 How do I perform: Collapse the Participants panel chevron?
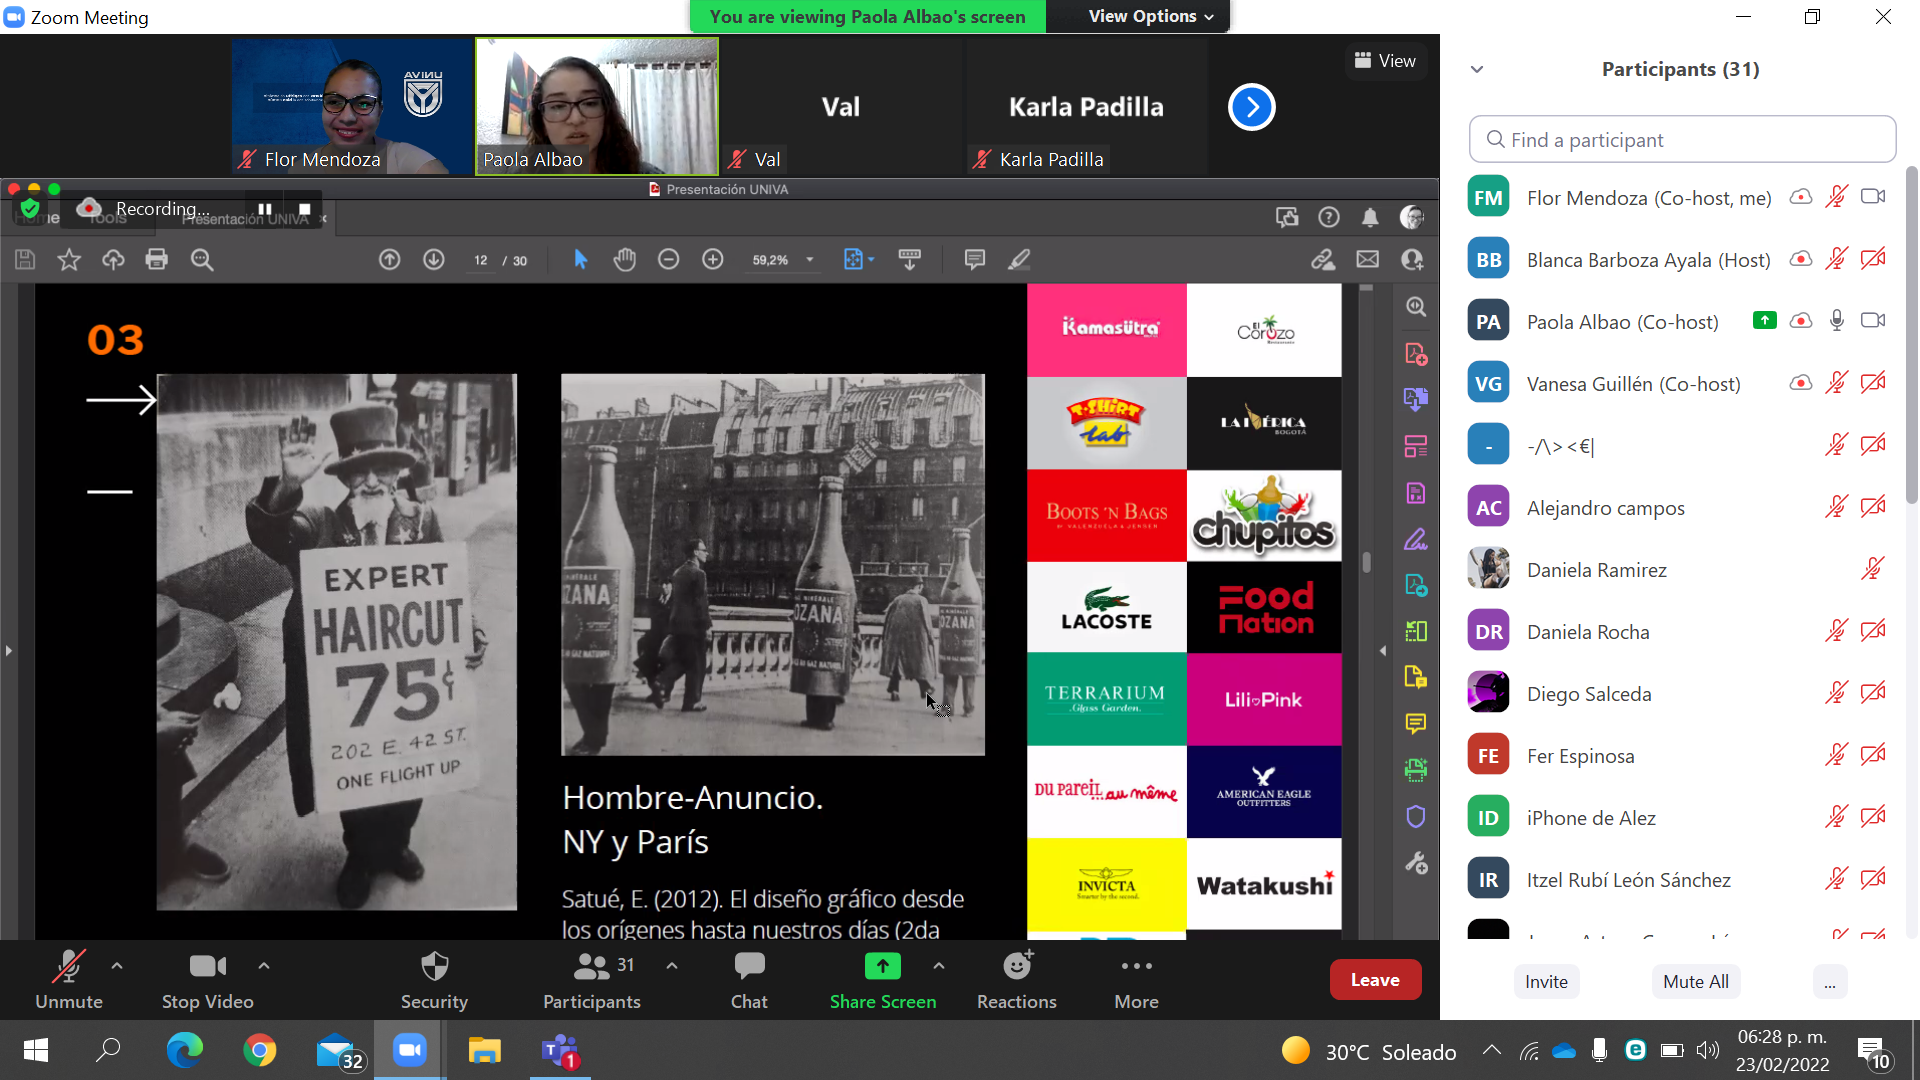click(1477, 69)
